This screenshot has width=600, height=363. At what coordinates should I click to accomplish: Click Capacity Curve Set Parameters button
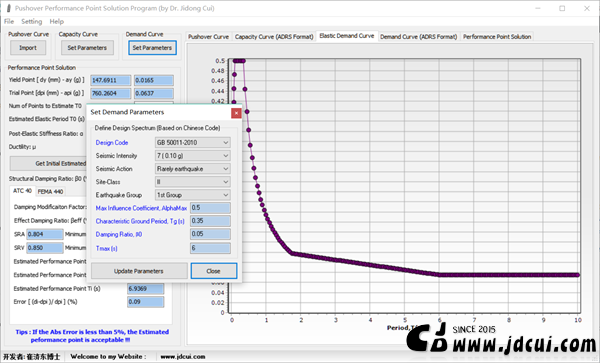(x=87, y=48)
